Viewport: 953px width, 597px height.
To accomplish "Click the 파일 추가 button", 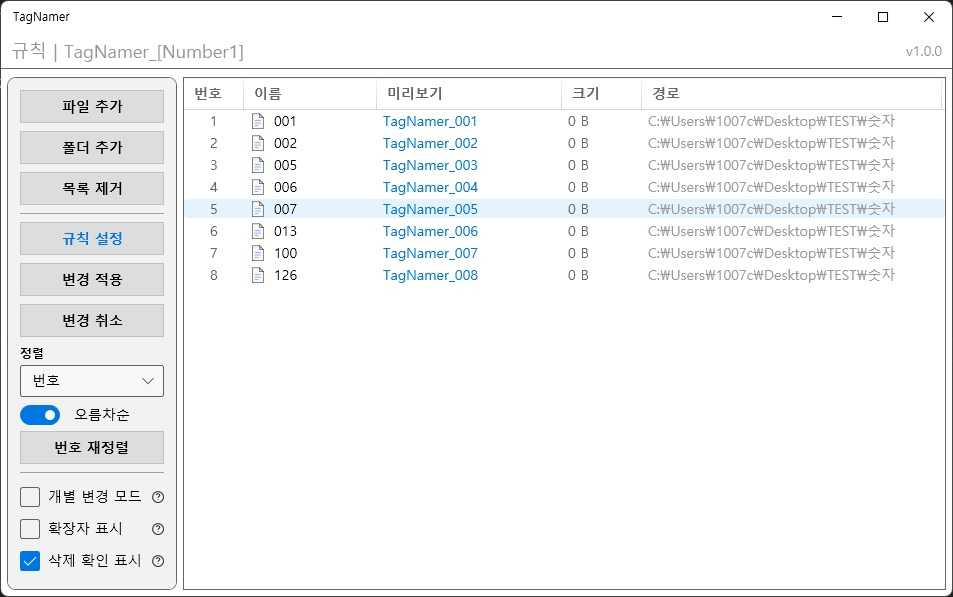I will point(92,107).
